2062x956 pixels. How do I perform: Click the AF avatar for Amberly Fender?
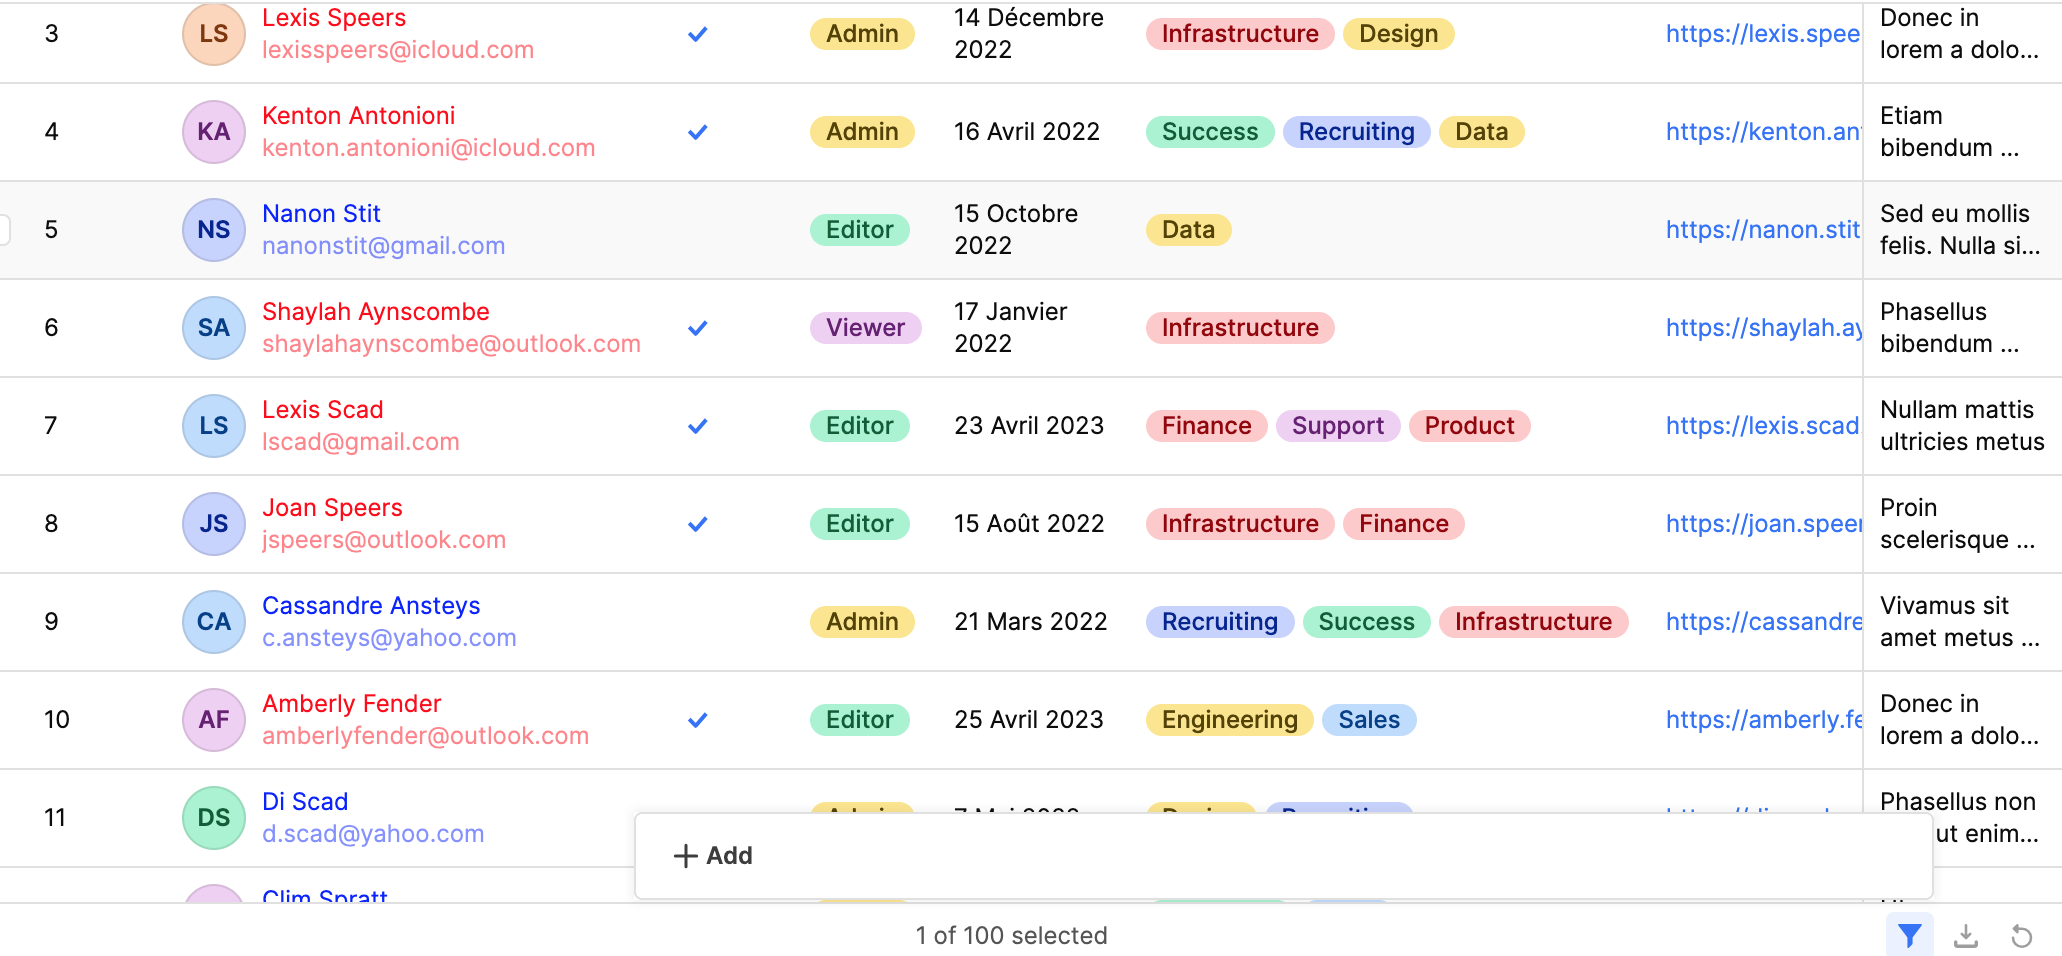pos(214,720)
